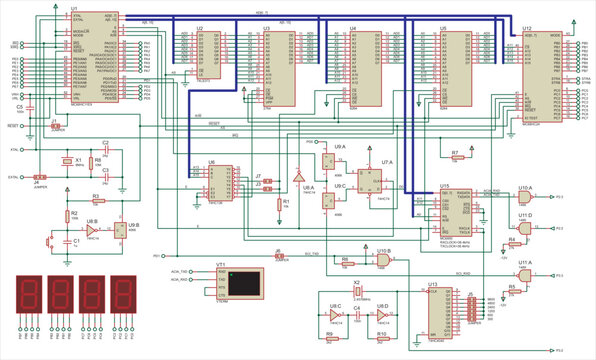Select the U11:D NAND gate
The width and height of the screenshot is (596, 360).
click(525, 228)
